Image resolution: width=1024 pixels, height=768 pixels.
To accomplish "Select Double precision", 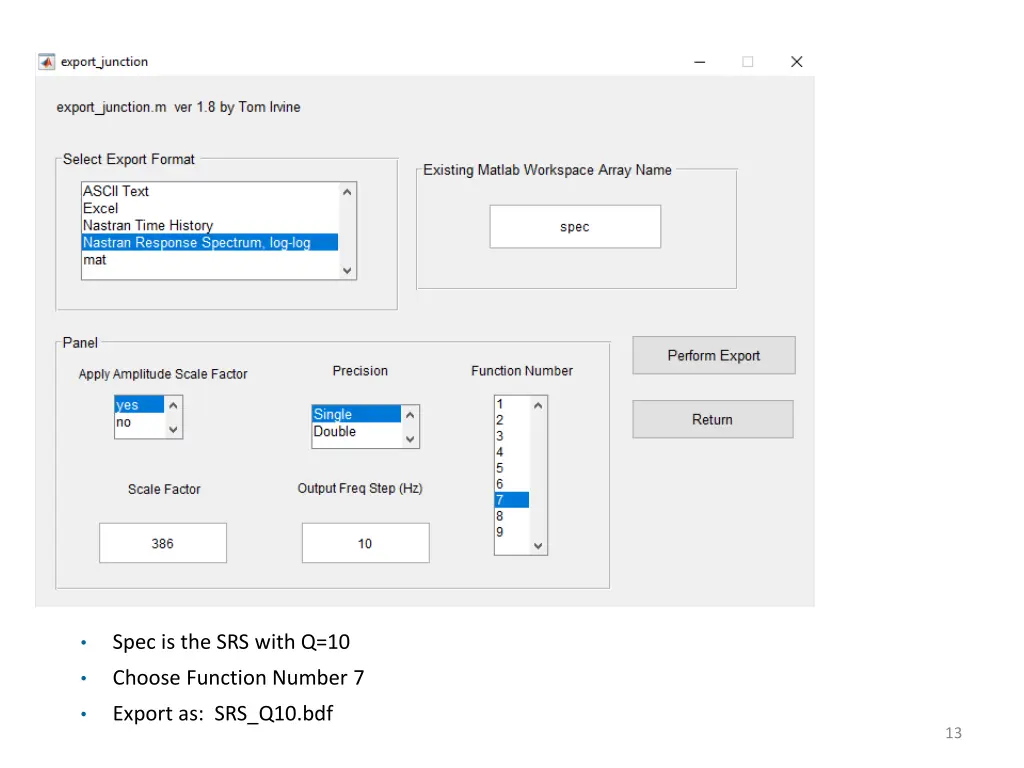I will [x=357, y=431].
